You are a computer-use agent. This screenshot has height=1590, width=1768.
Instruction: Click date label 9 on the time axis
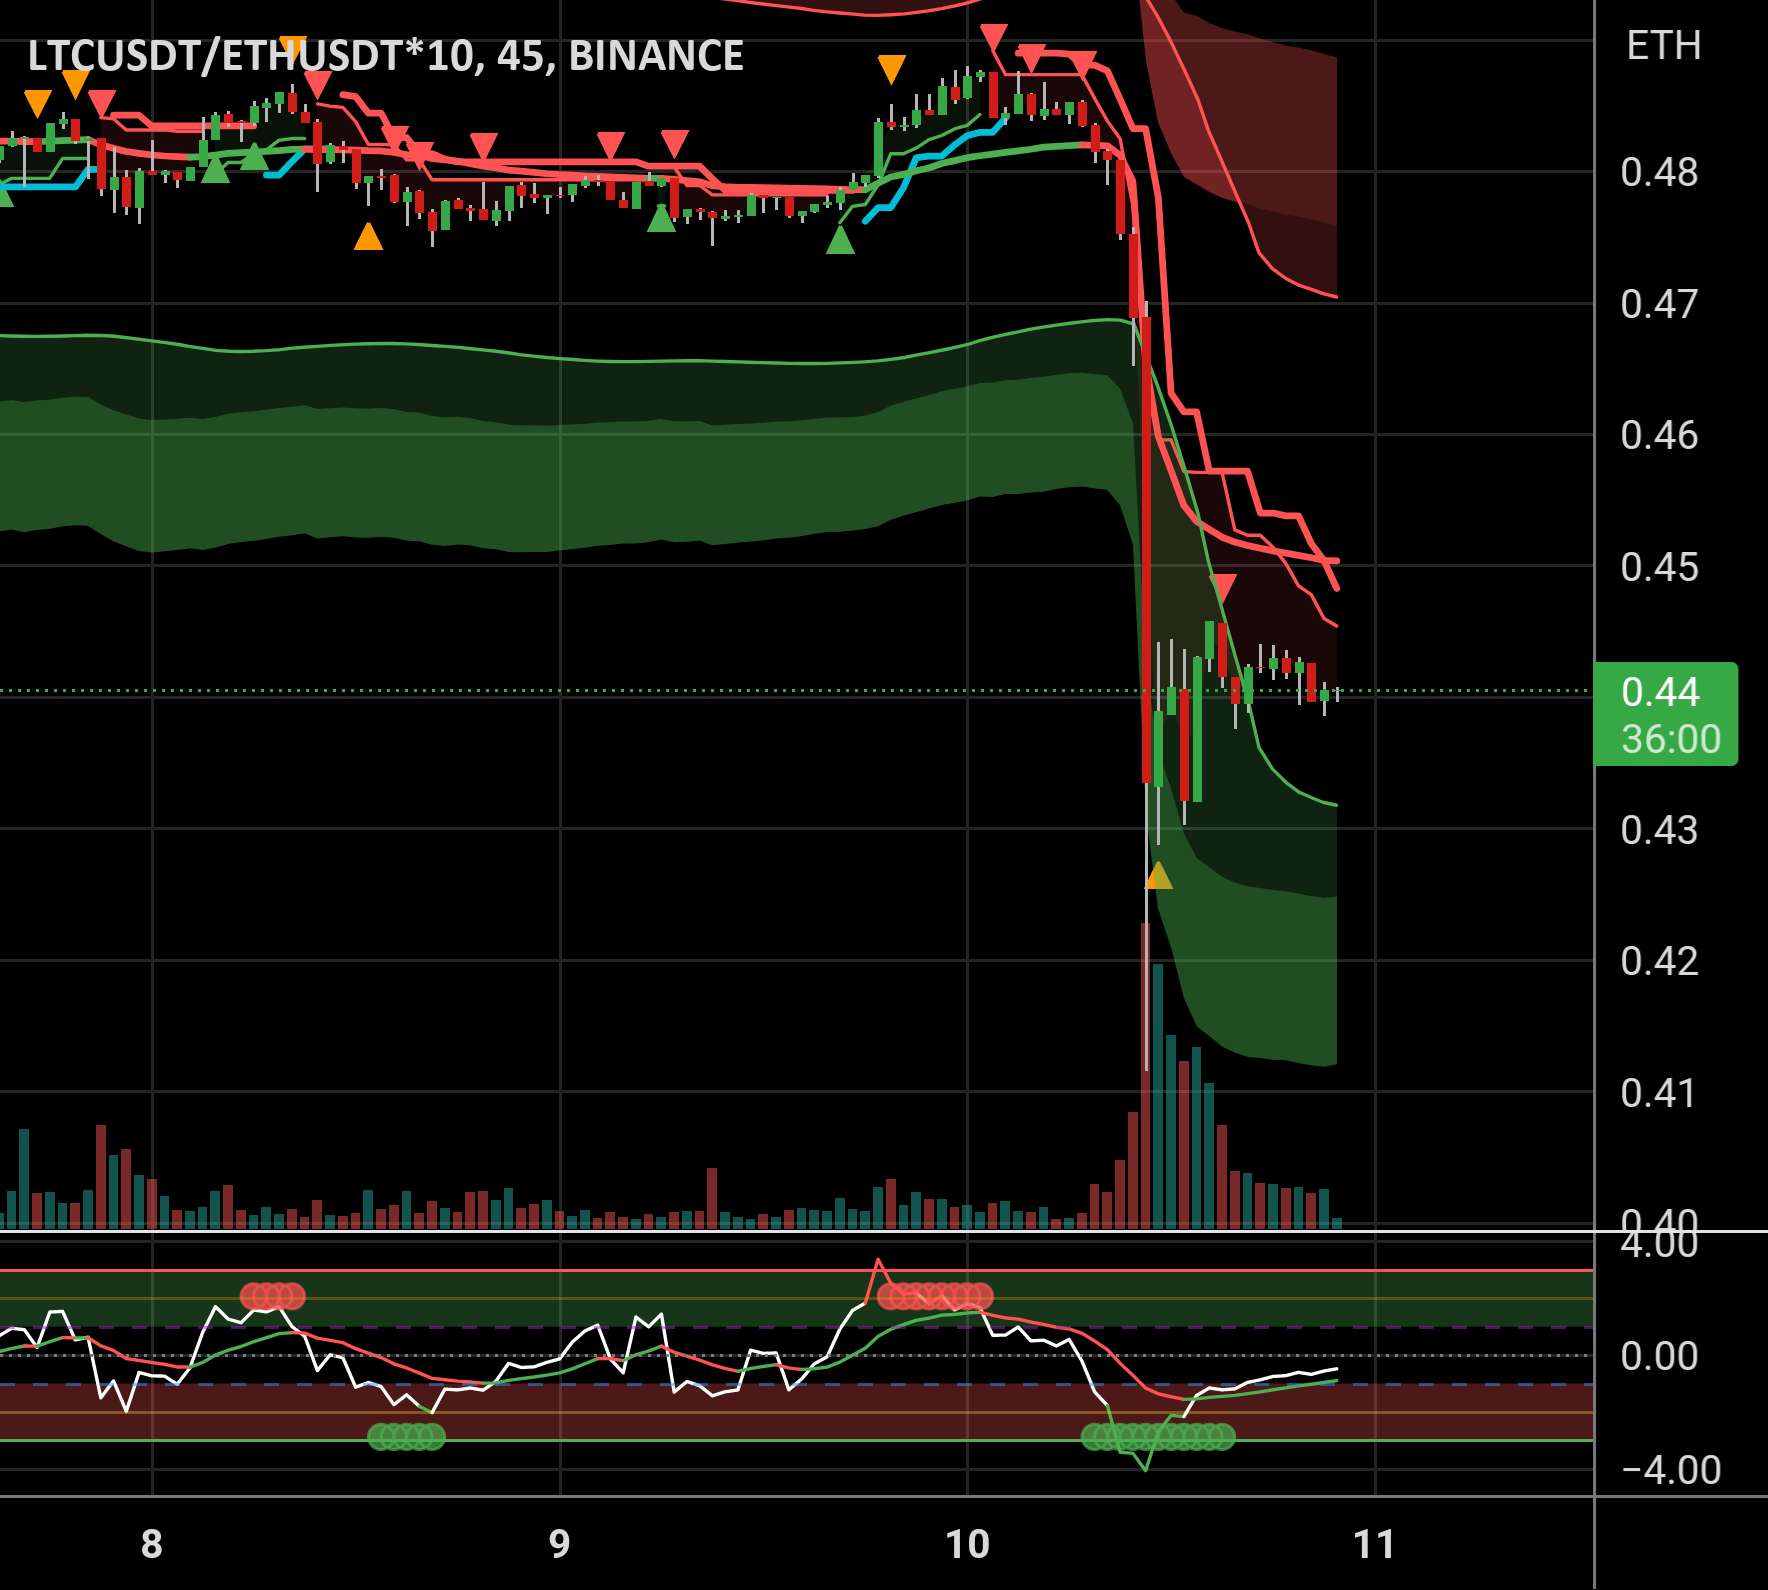tap(560, 1544)
